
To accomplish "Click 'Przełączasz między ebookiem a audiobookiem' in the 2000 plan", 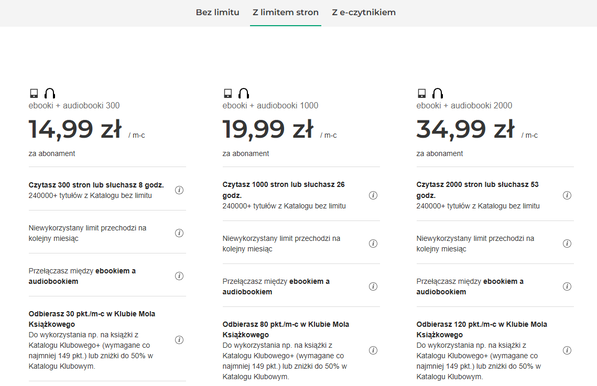I will [x=470, y=286].
